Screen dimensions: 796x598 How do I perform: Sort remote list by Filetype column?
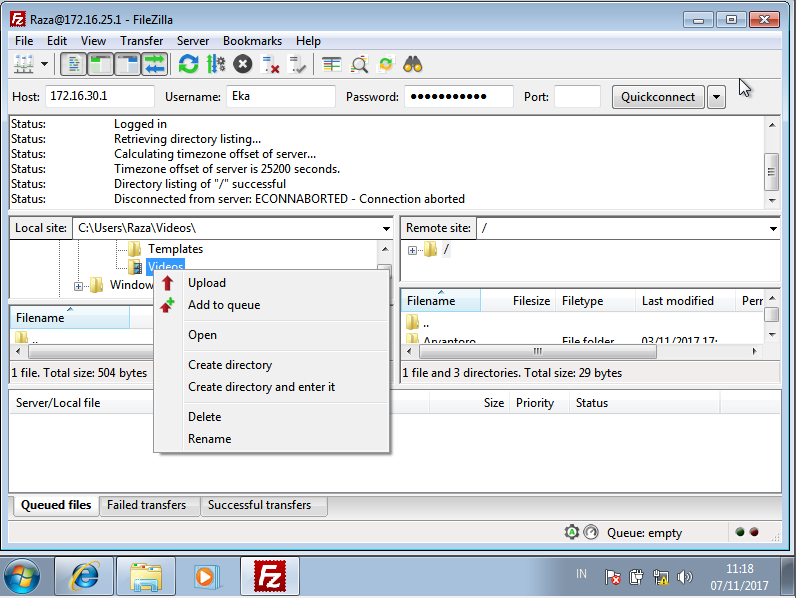(x=595, y=301)
